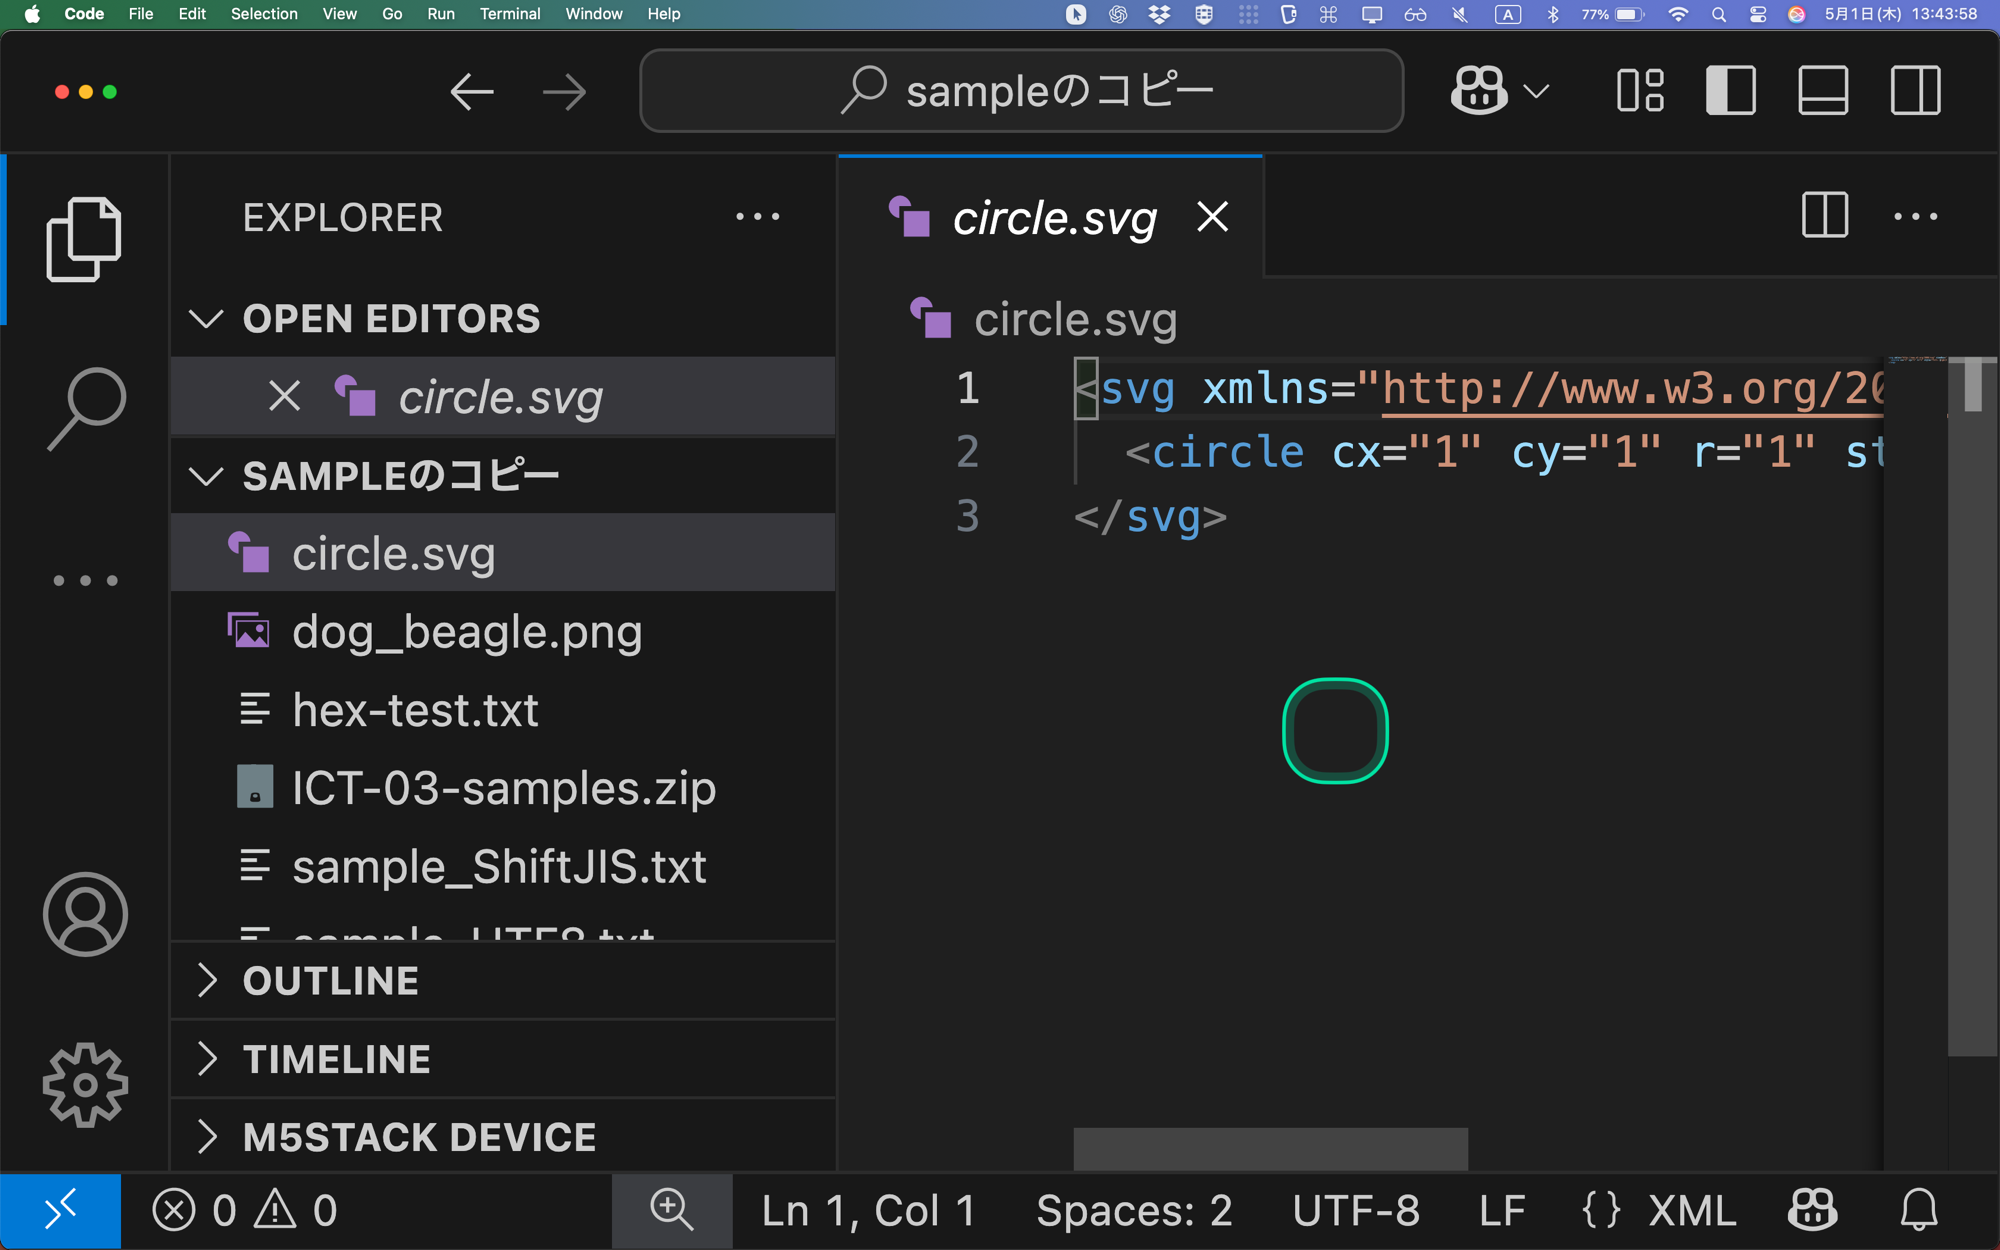Screen dimensions: 2000x1250
Task: Open the File menu
Action: [141, 14]
